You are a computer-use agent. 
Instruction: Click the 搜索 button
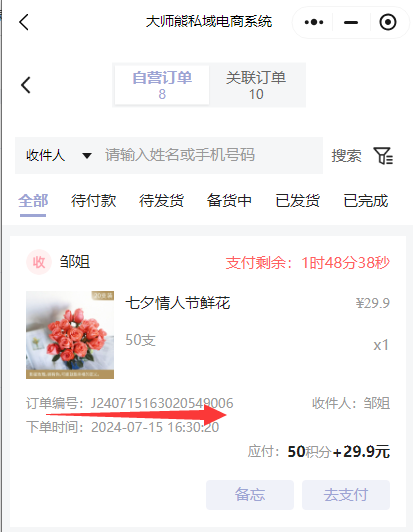346,156
